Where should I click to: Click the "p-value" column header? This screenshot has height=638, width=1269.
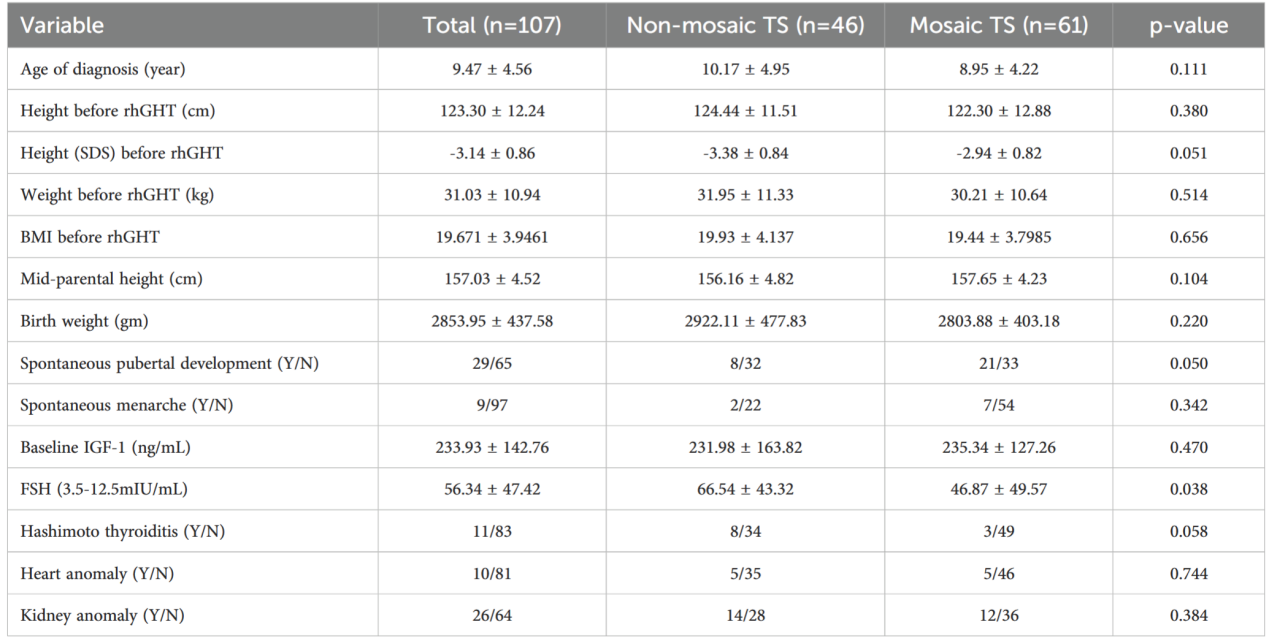click(1187, 26)
